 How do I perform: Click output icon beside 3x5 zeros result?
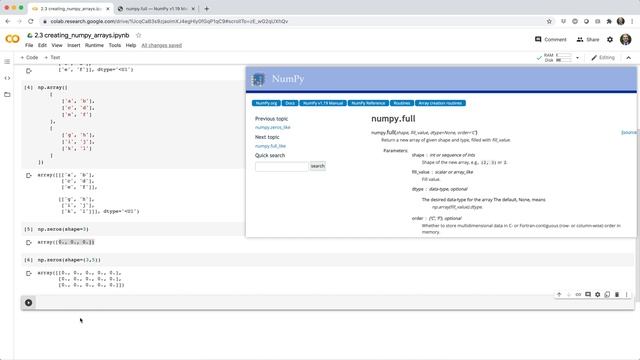tap(29, 273)
